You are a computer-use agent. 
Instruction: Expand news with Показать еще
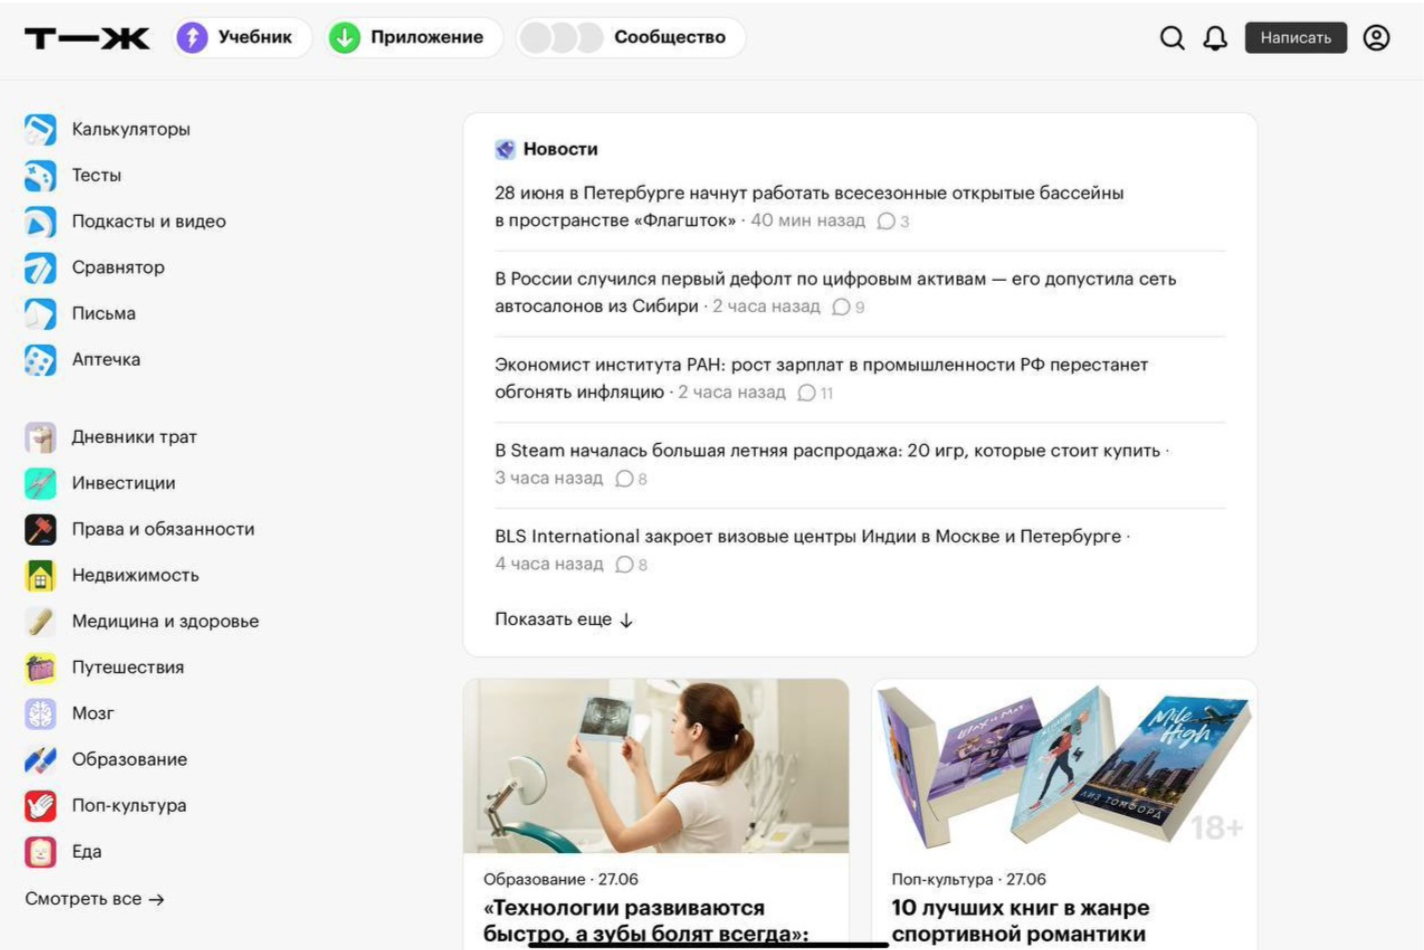point(564,619)
